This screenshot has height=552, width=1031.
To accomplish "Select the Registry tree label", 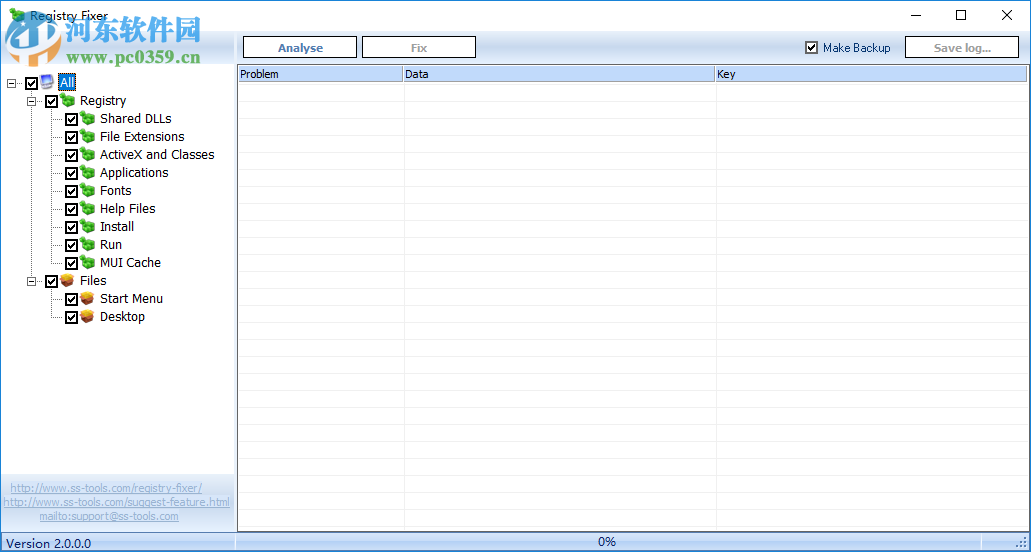I will click(x=103, y=101).
